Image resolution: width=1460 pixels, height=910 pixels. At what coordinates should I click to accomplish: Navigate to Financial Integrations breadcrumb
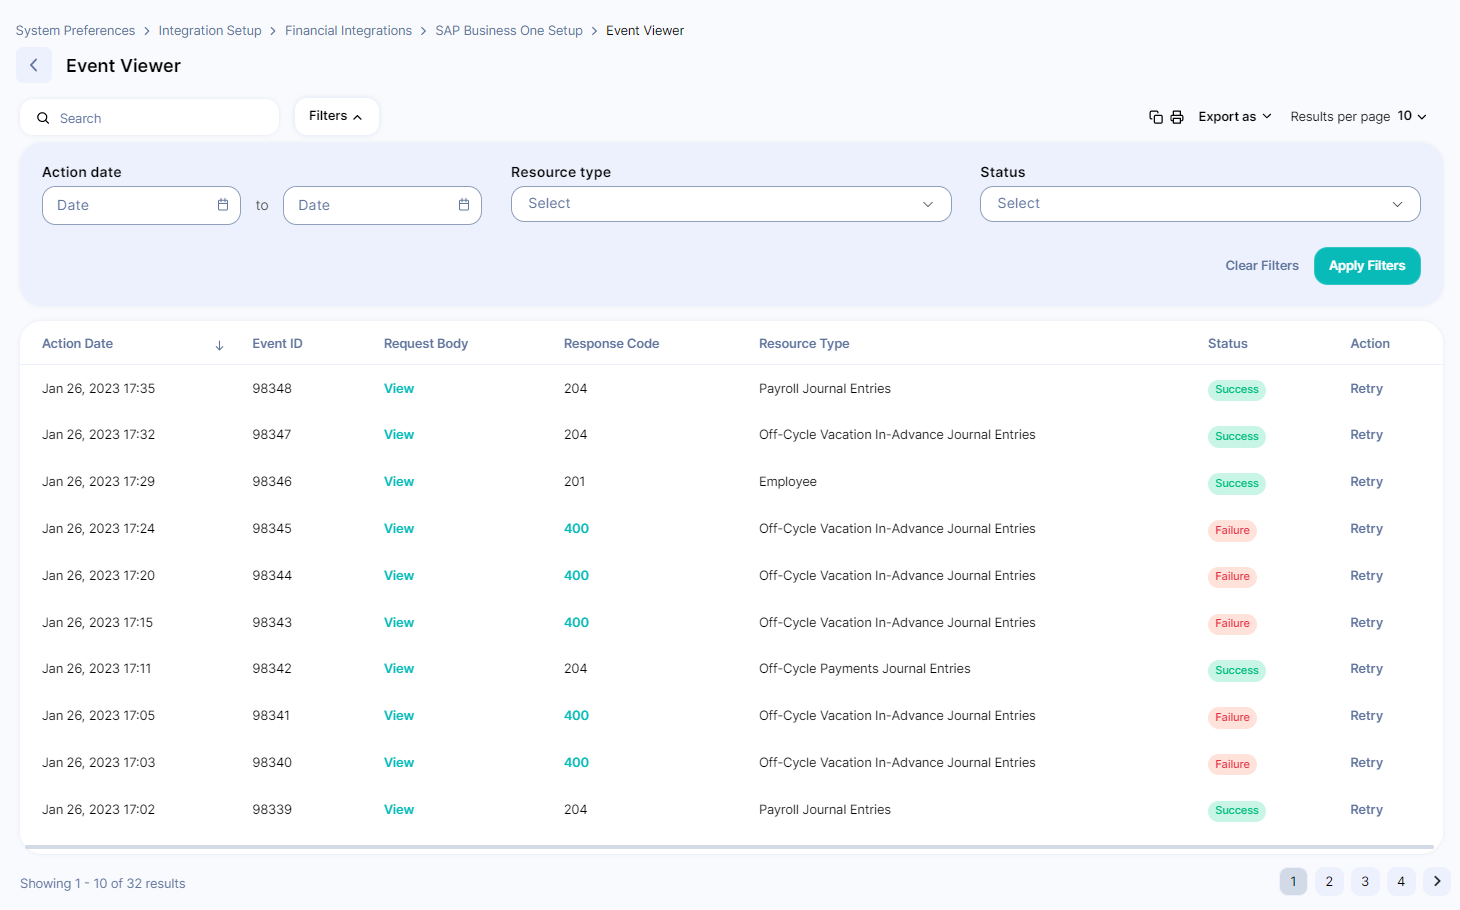348,31
